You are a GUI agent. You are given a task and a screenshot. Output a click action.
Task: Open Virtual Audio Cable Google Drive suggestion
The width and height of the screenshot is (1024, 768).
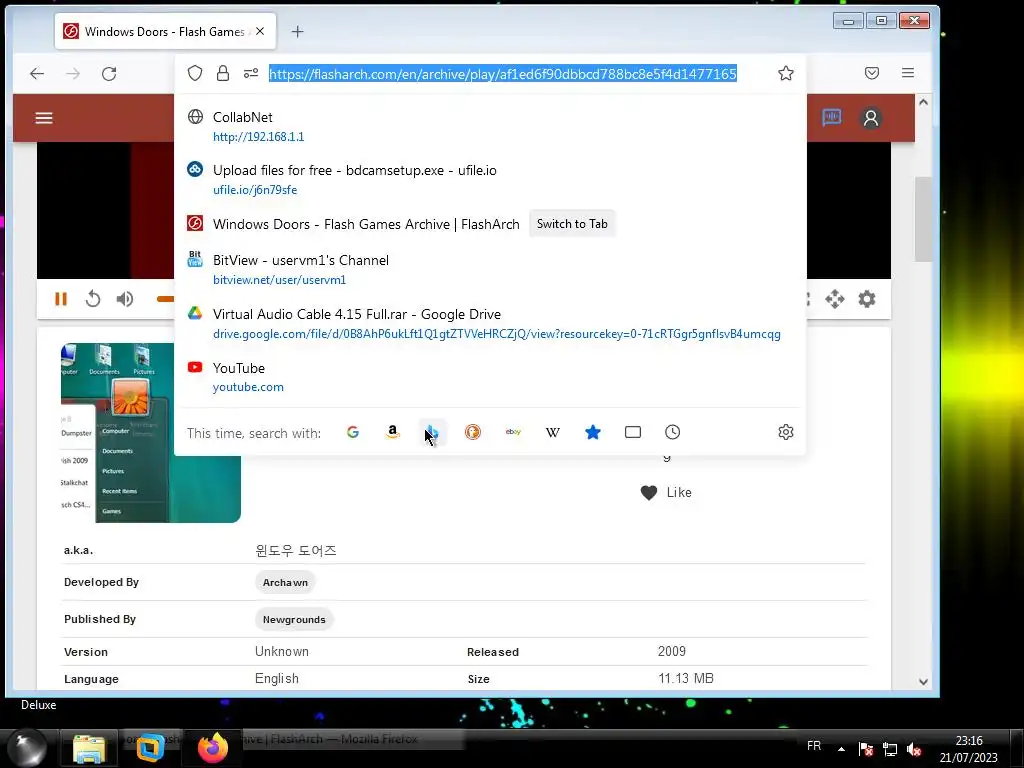(x=490, y=324)
